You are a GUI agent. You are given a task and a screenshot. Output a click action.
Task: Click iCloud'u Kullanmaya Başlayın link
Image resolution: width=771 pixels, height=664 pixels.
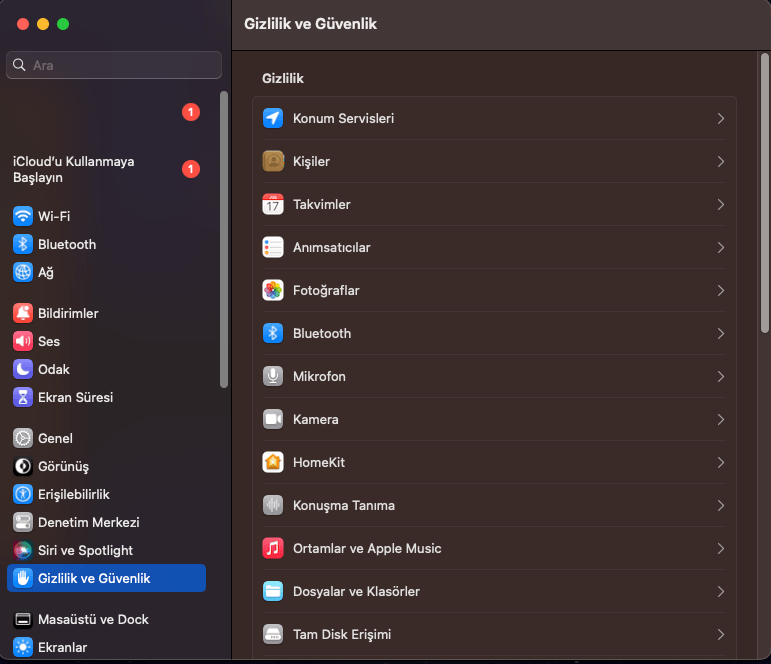[x=73, y=169]
